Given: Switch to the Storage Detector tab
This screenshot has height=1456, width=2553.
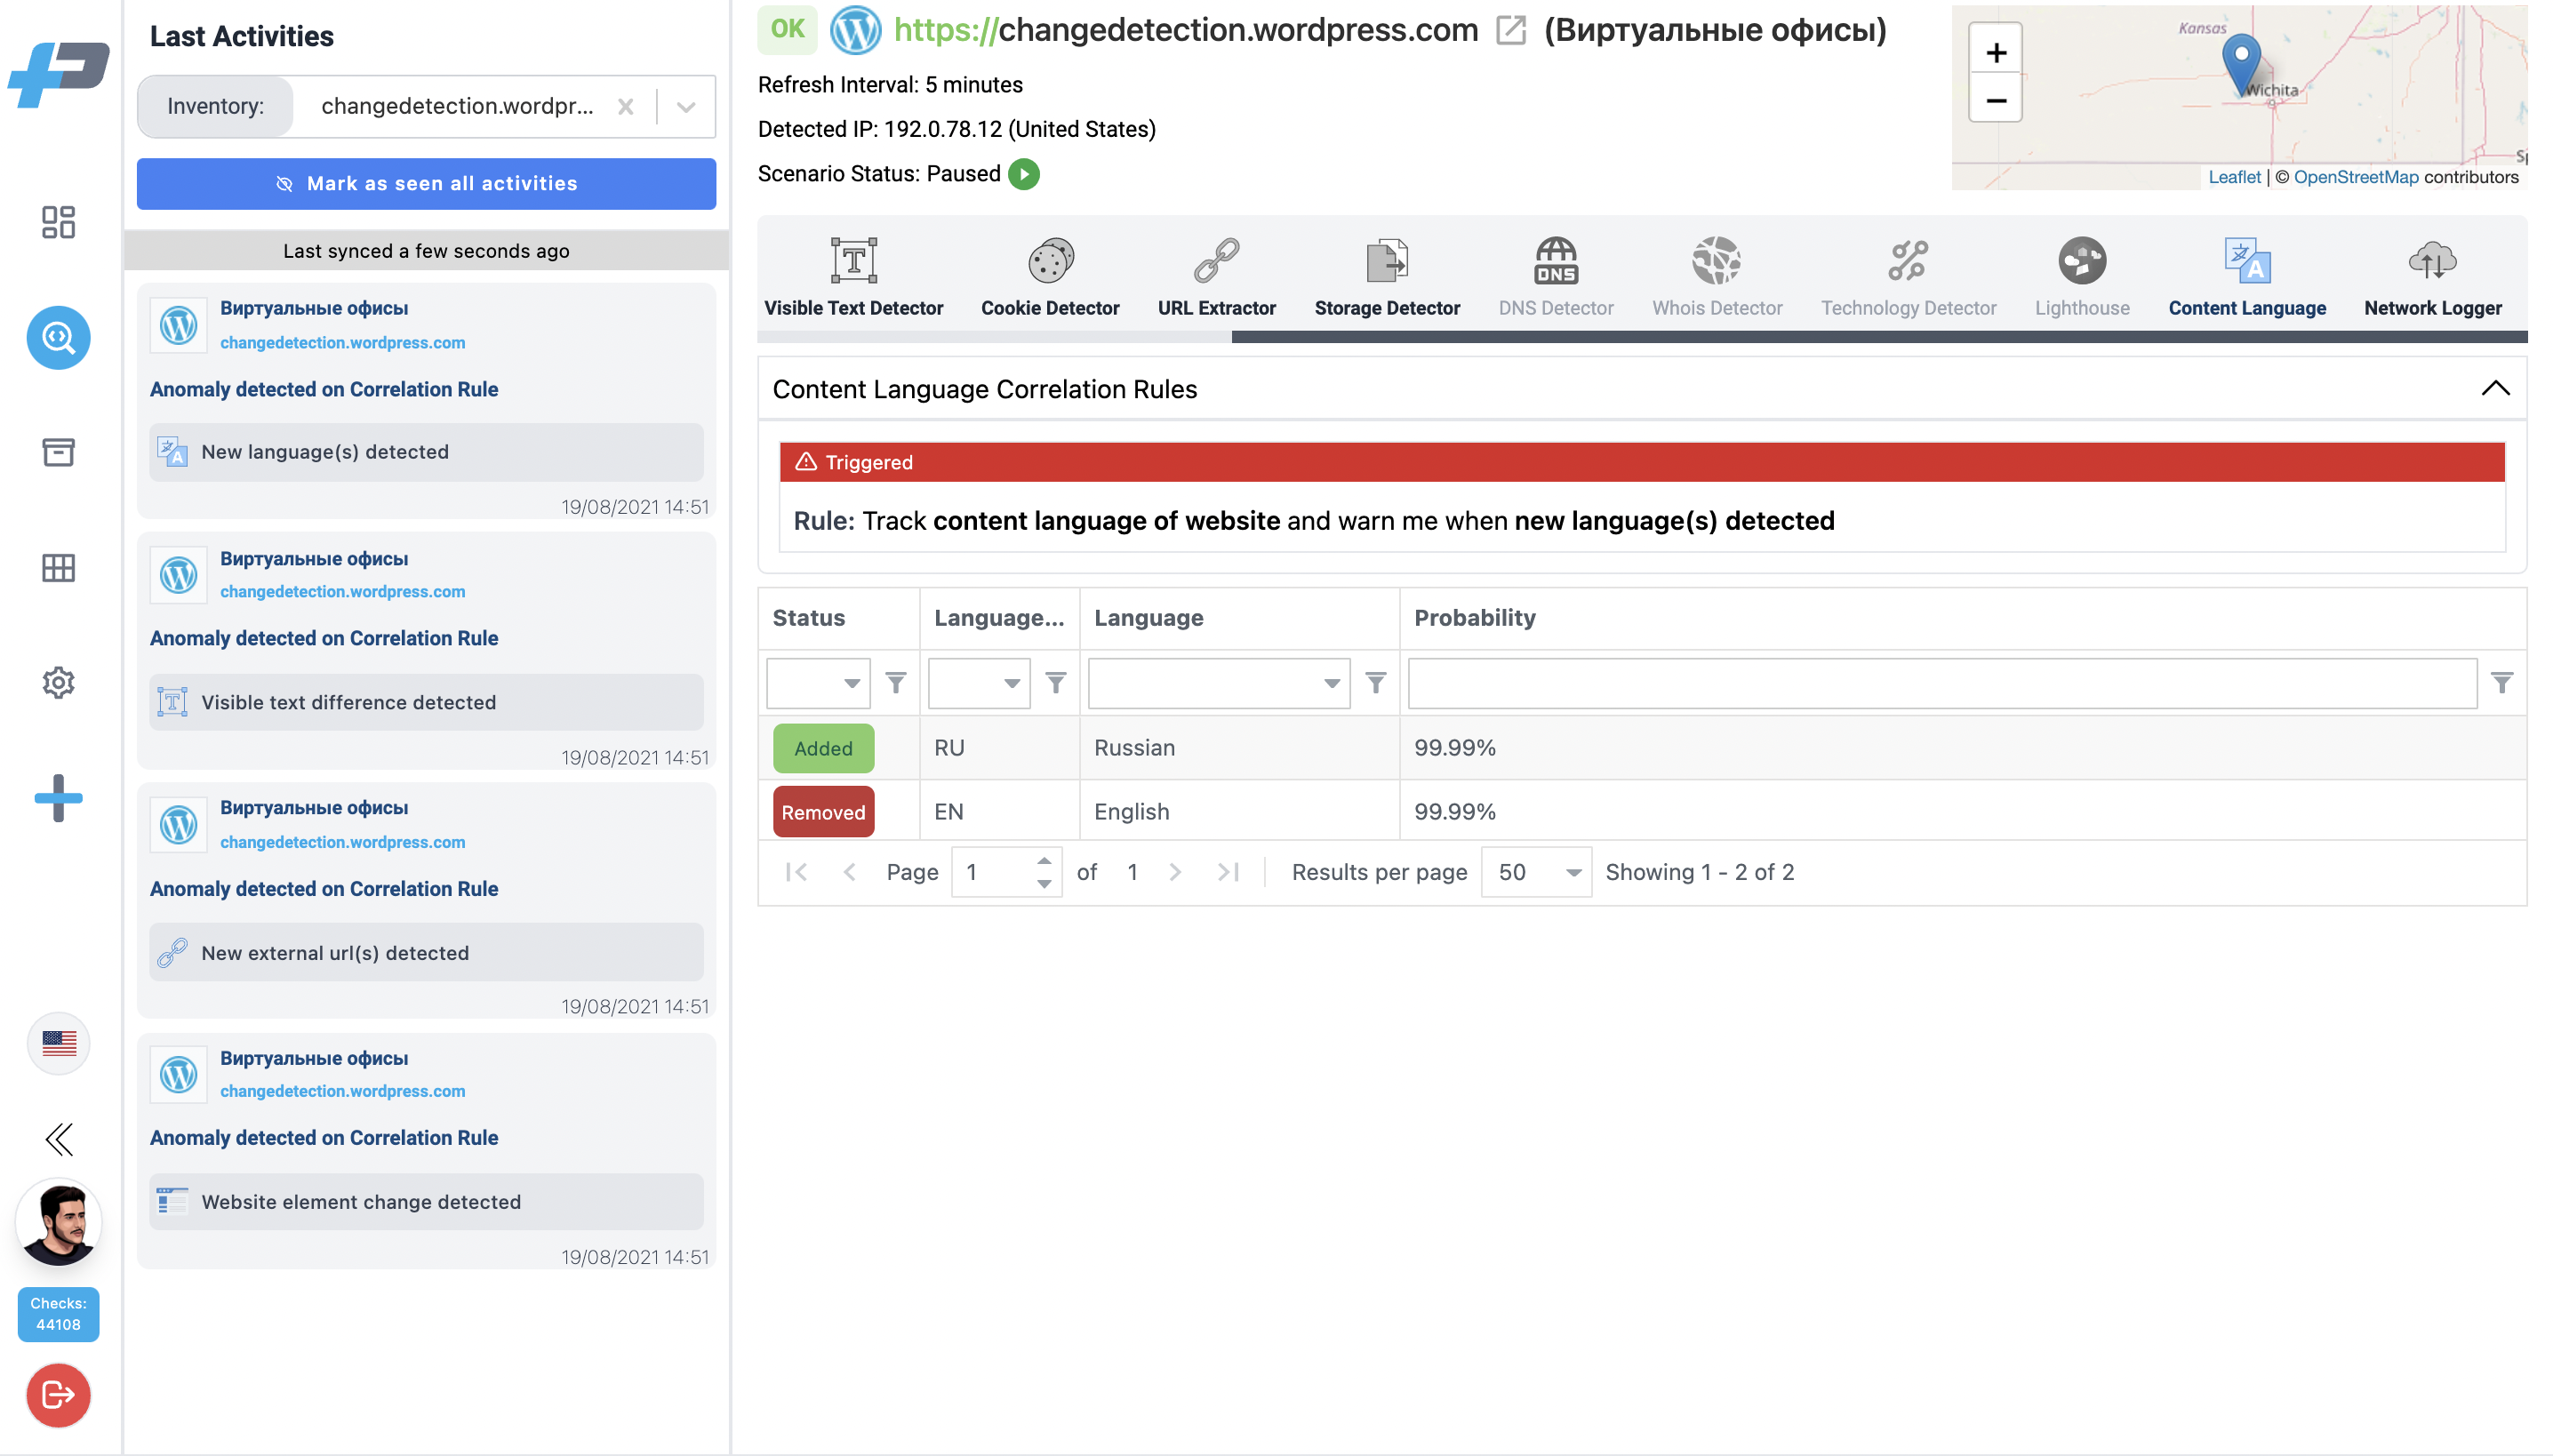Looking at the screenshot, I should [x=1387, y=278].
